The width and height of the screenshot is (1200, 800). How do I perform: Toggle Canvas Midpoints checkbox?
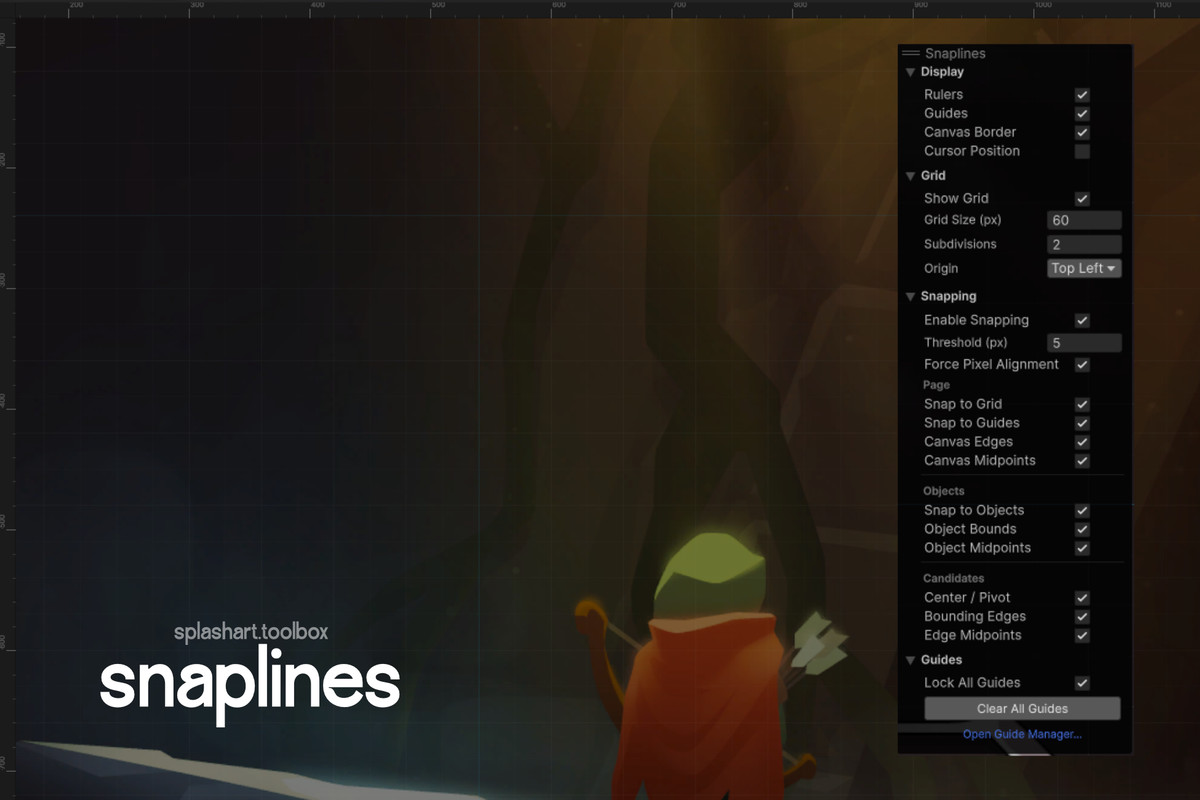1082,461
